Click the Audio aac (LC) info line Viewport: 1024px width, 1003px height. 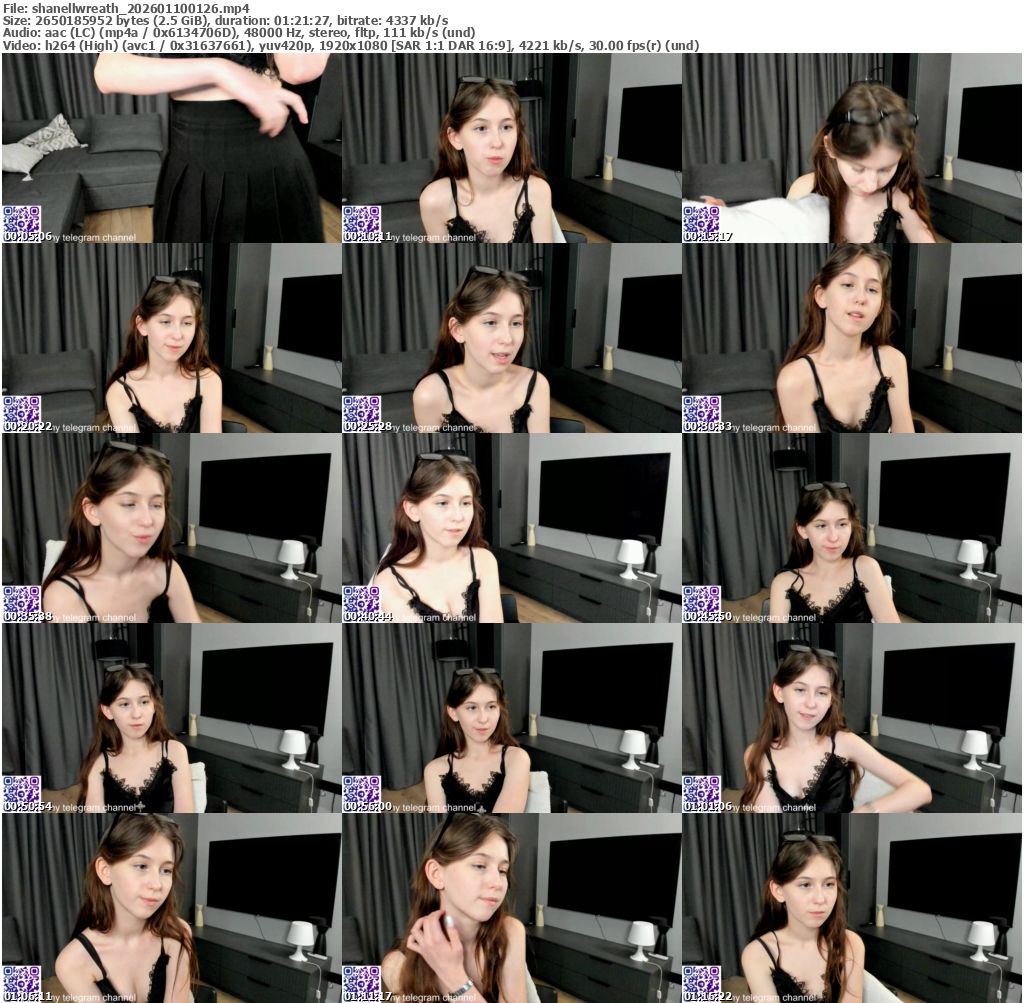pos(239,33)
